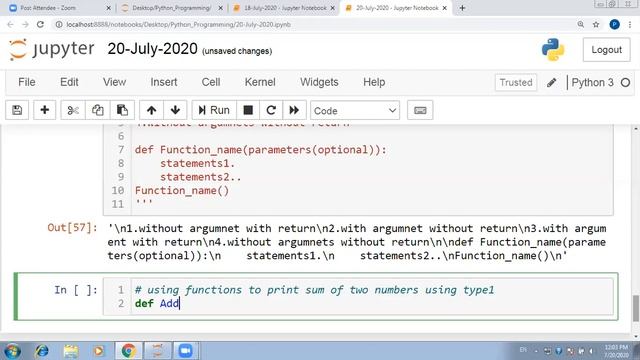Open the Insert menu

(164, 82)
